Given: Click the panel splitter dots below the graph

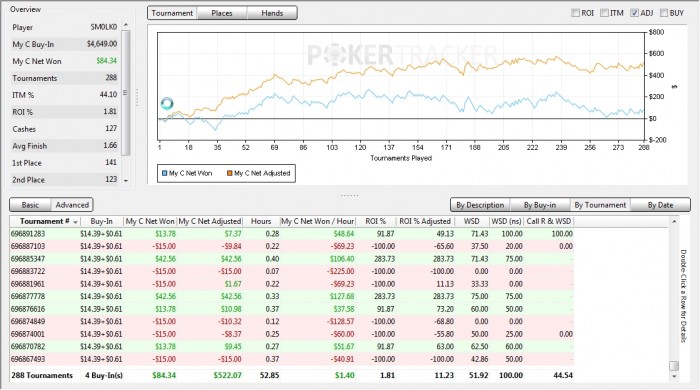Looking at the screenshot, I should 349,195.
